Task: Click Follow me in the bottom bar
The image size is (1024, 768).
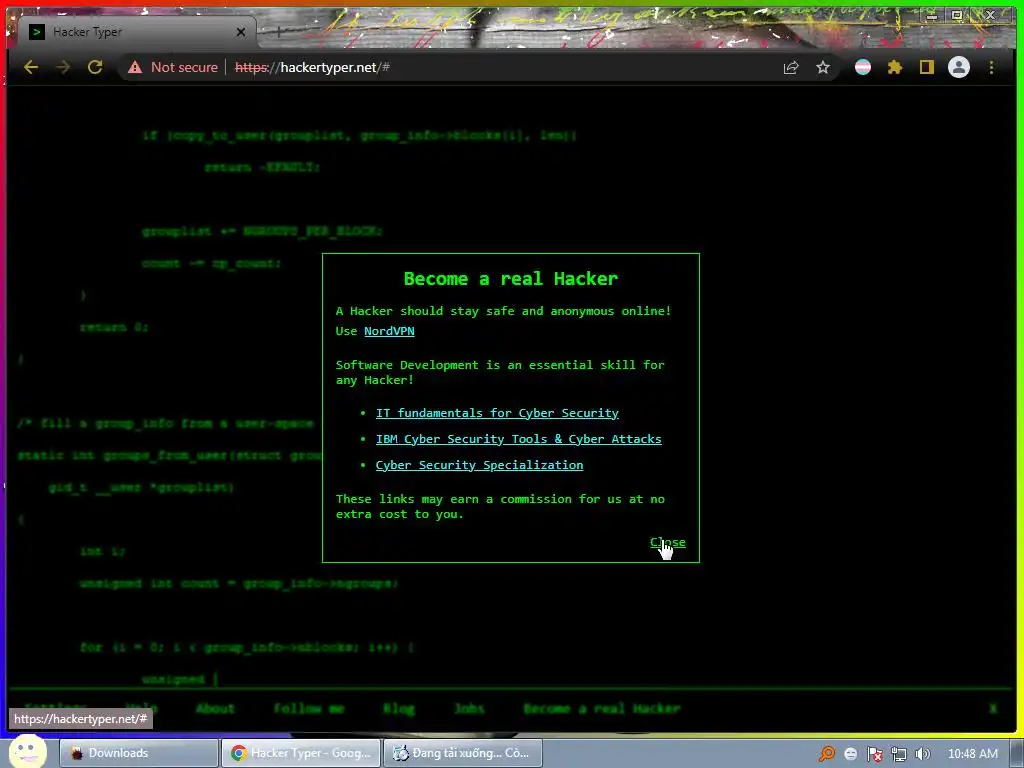Action: [x=308, y=709]
